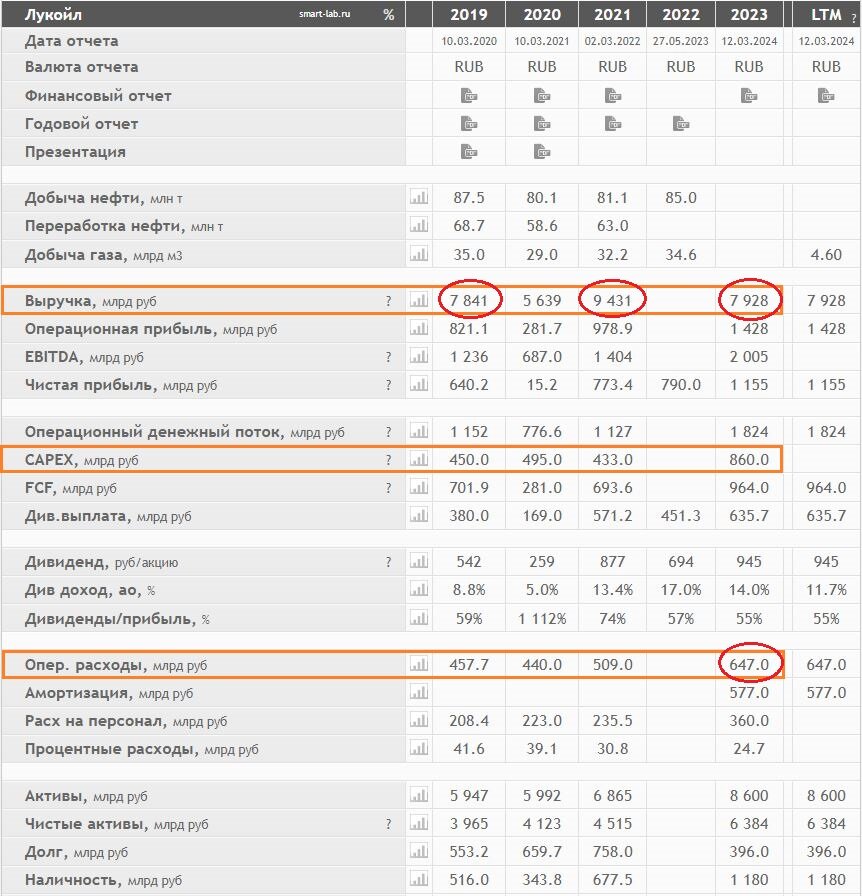The height and width of the screenshot is (896, 862).
Task: Show chart for Добыча нефти row
Action: point(419,198)
